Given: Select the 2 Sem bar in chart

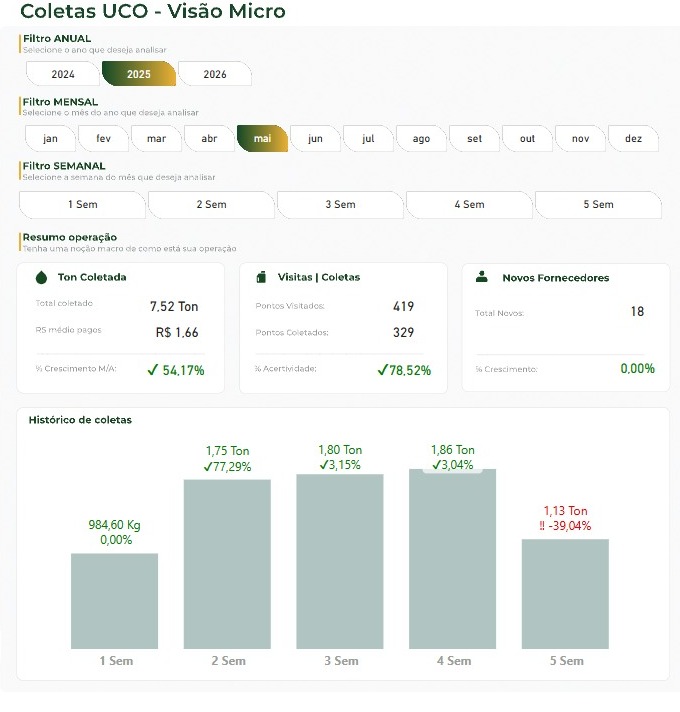Looking at the screenshot, I should (x=227, y=564).
